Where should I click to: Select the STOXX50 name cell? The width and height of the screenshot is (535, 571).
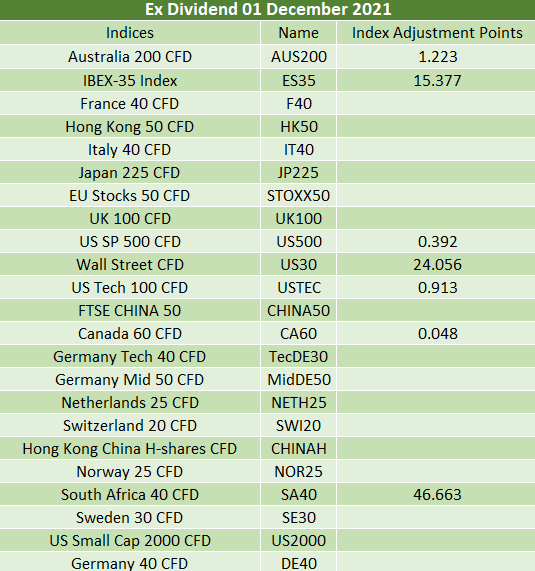(x=298, y=196)
